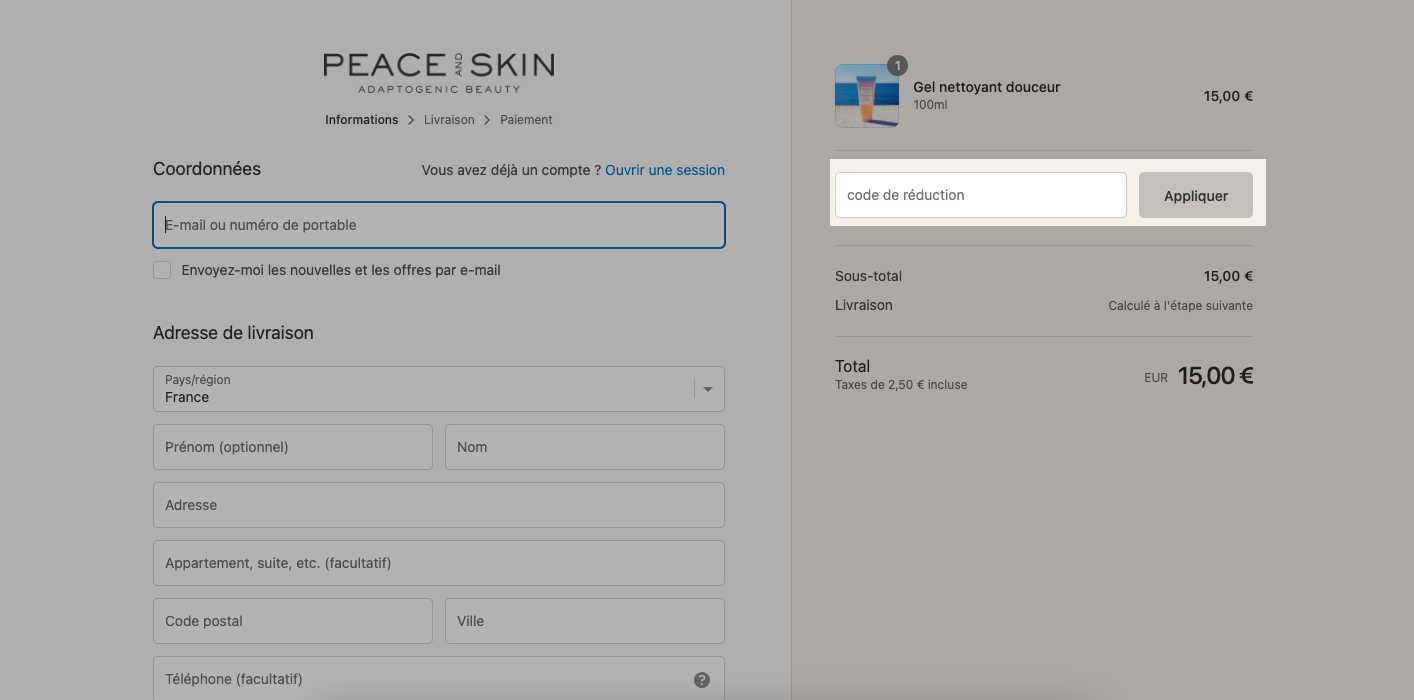Open the Gel nettoyant douceur product thumbnail
The width and height of the screenshot is (1414, 700).
[x=867, y=96]
